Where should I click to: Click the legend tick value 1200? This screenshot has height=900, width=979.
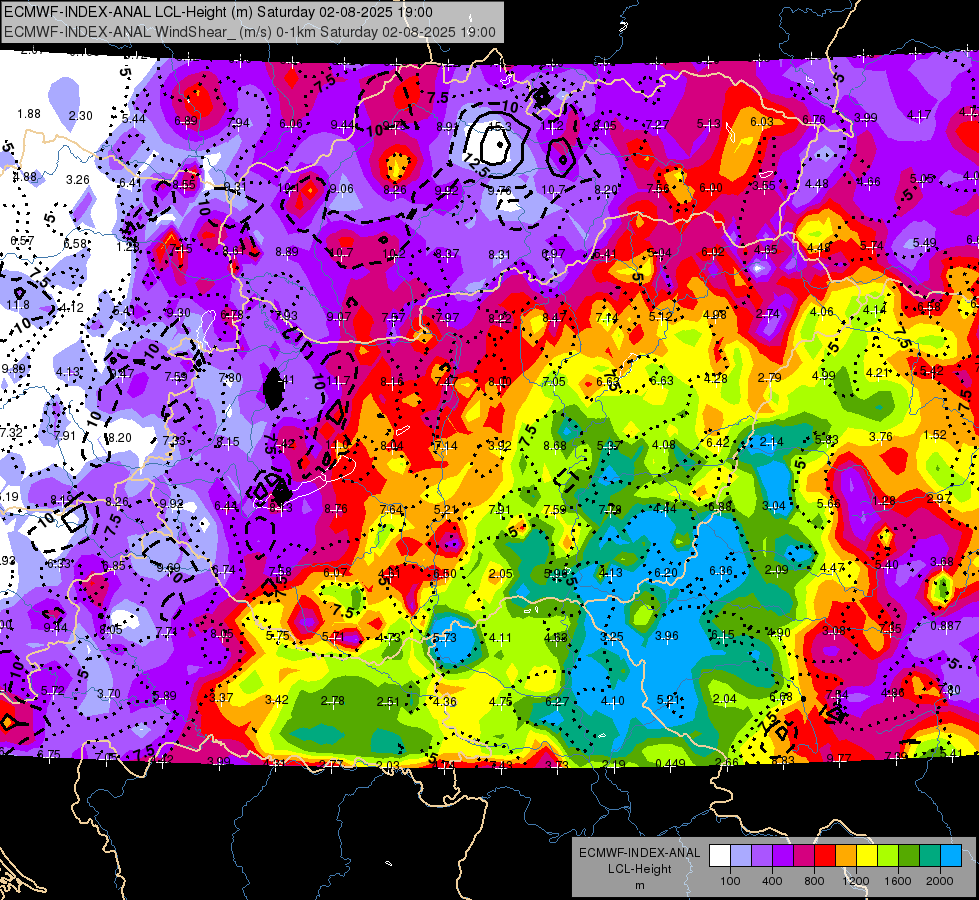click(x=855, y=881)
